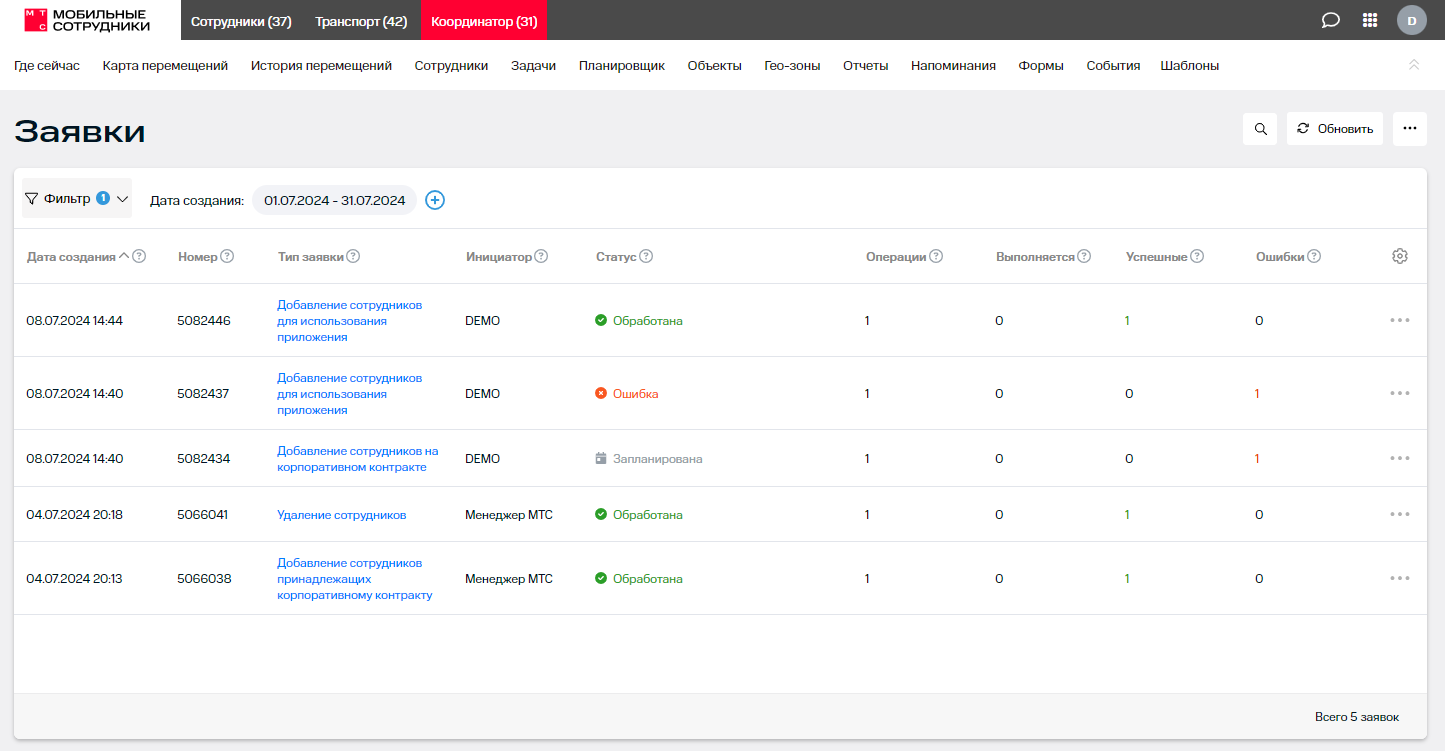Go to the Отчеты section
The width and height of the screenshot is (1445, 751).
click(865, 66)
